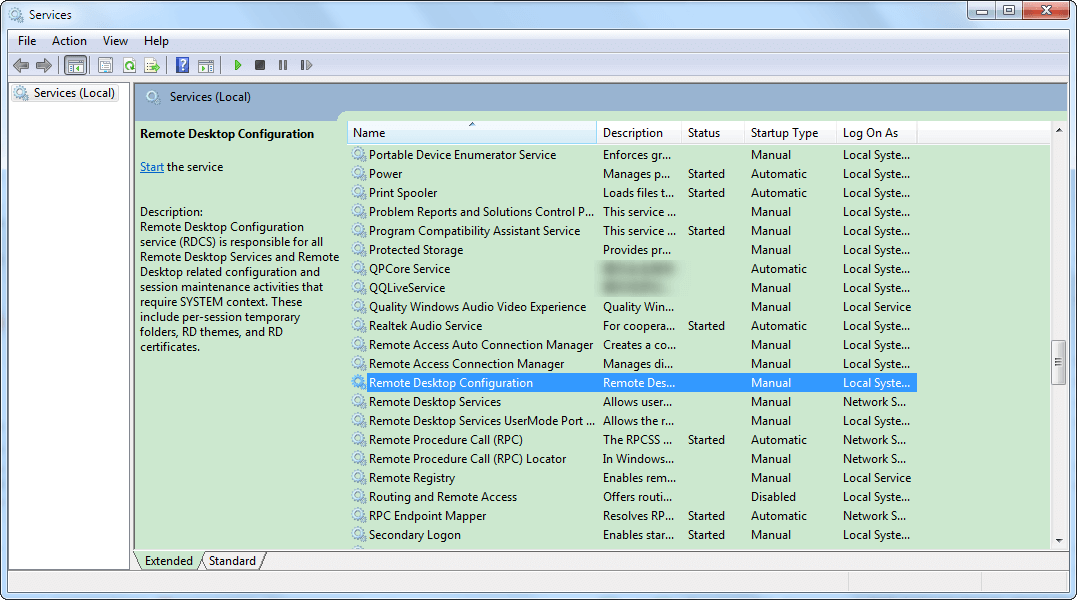This screenshot has height=600, width=1077.
Task: Click the gear icon beside Routing and Remote Access
Action: pyautogui.click(x=359, y=496)
